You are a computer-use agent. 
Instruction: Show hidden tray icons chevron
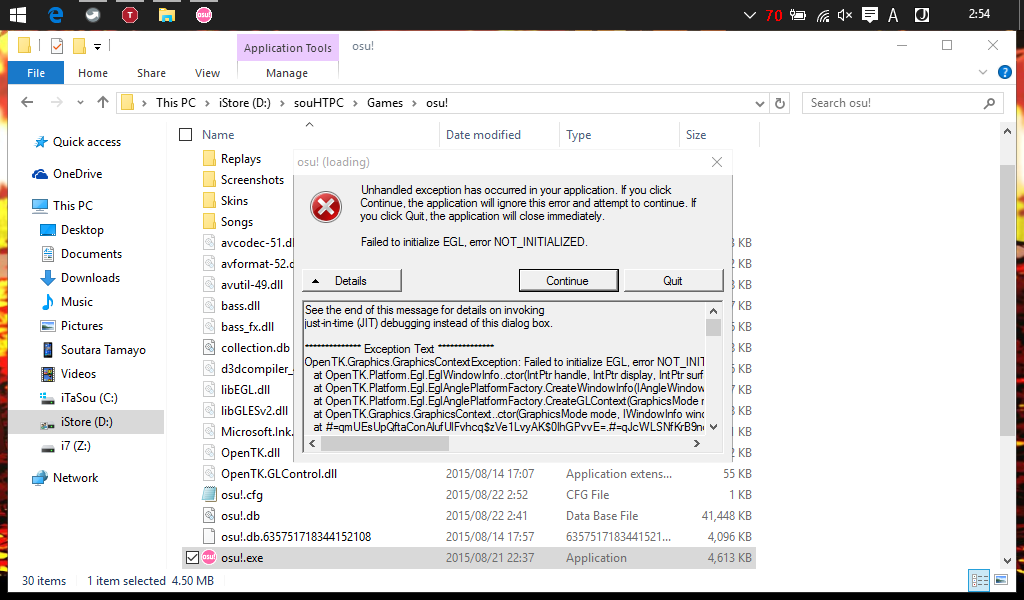click(750, 15)
